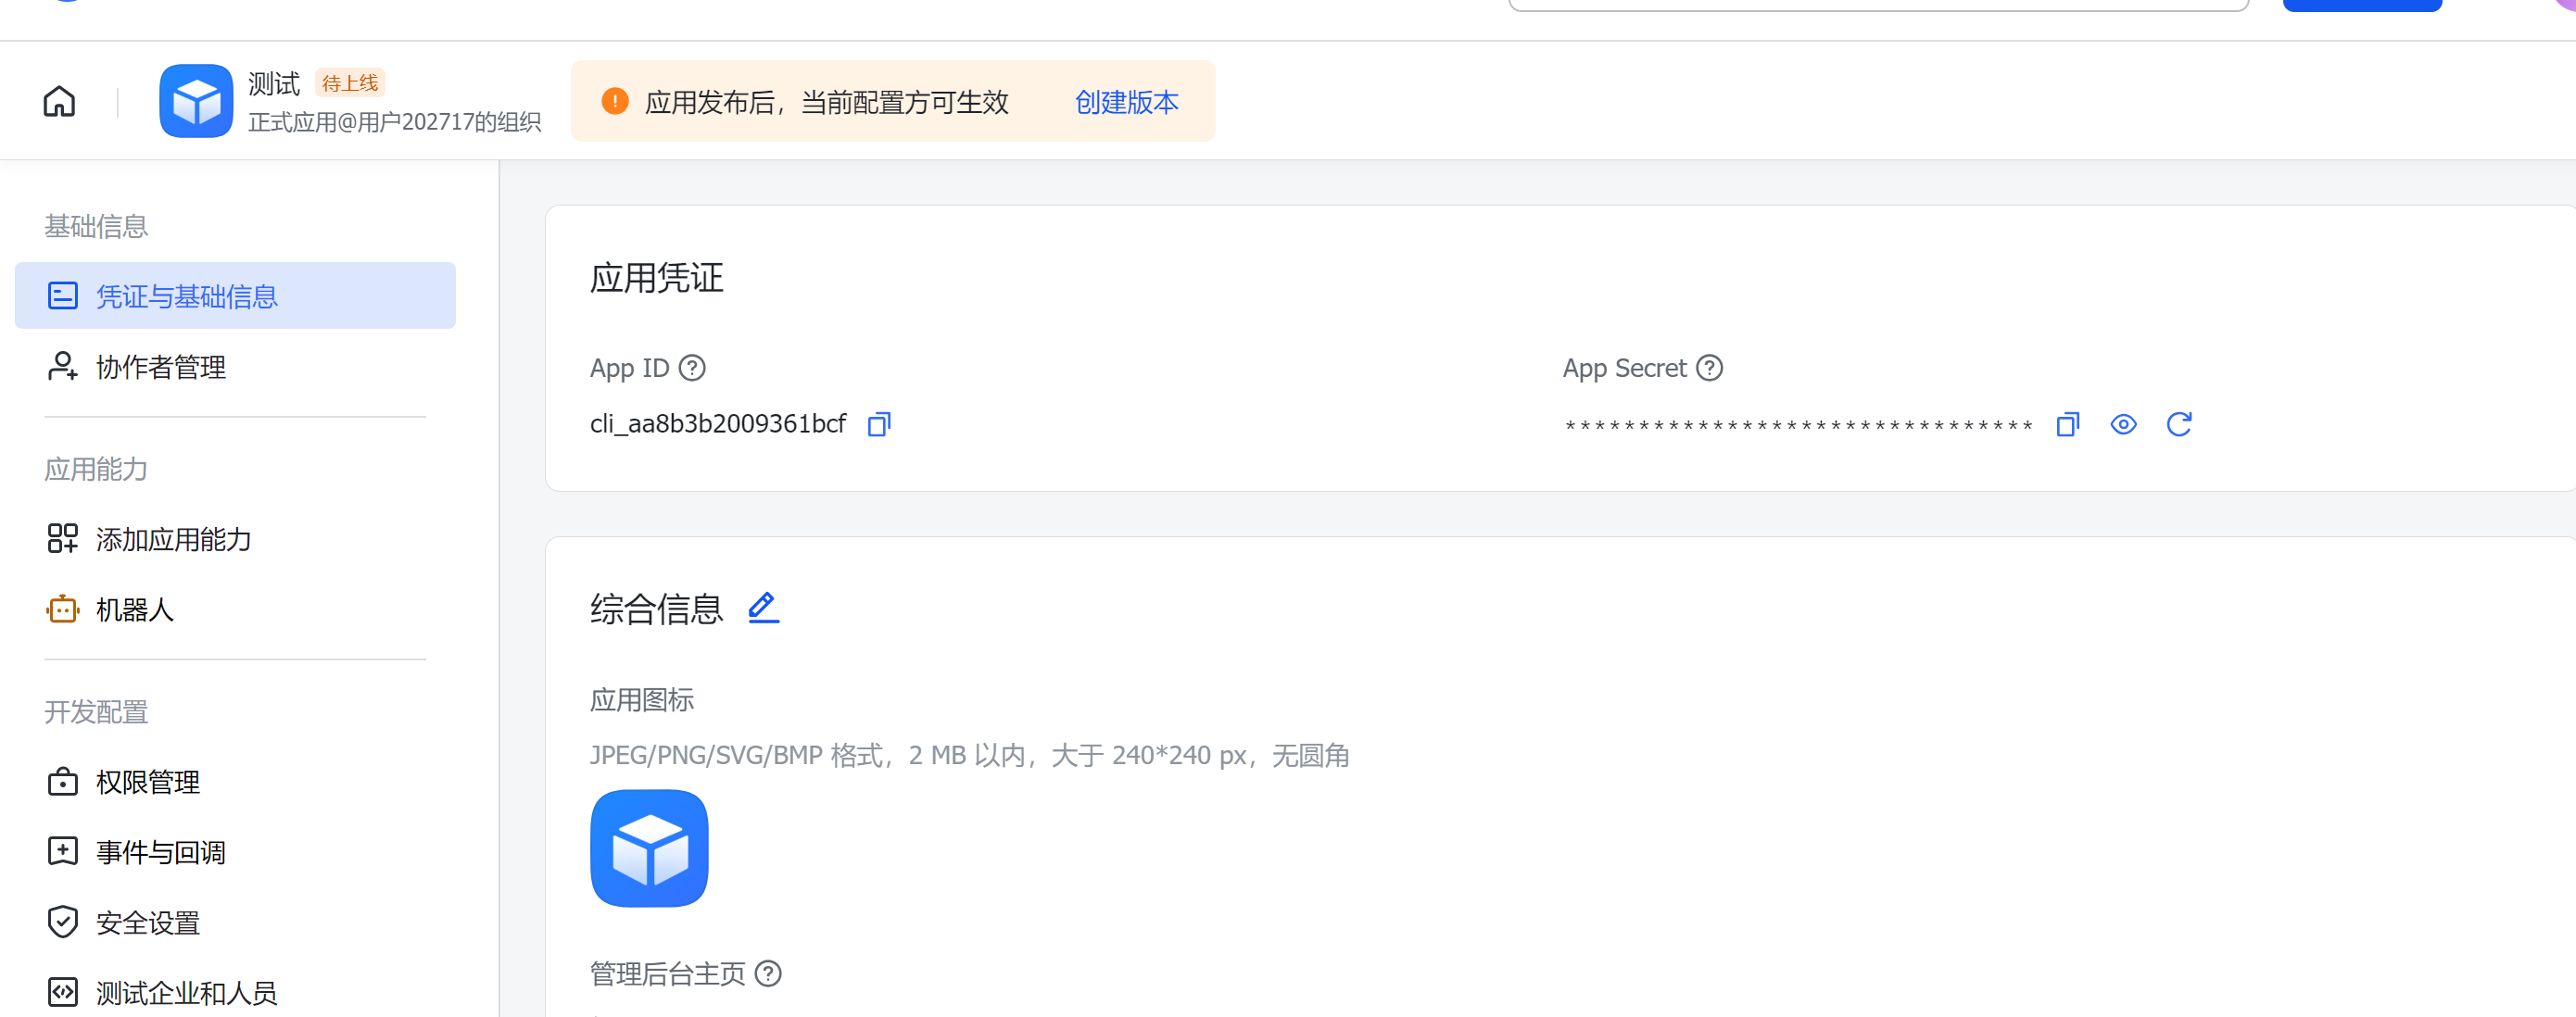The height and width of the screenshot is (1017, 2576).
Task: Click app name 测试 in header
Action: [x=274, y=84]
